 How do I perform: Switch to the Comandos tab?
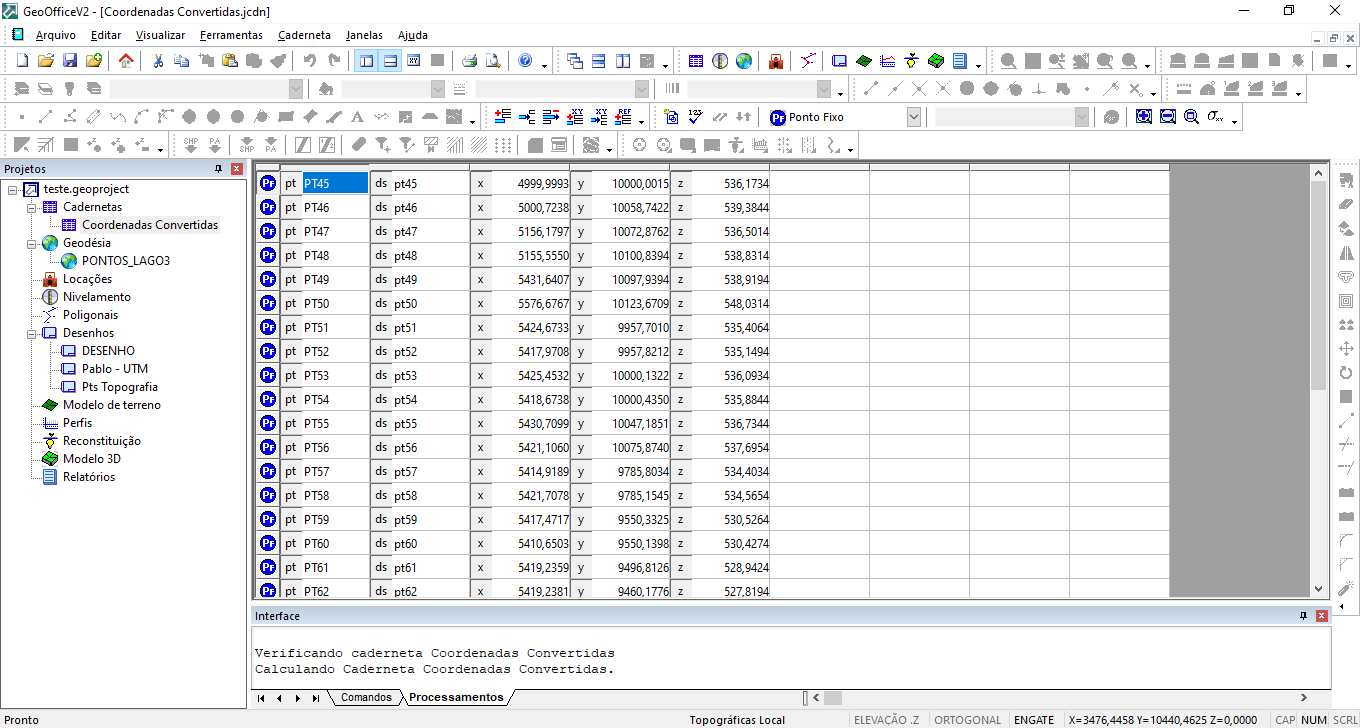(x=366, y=697)
